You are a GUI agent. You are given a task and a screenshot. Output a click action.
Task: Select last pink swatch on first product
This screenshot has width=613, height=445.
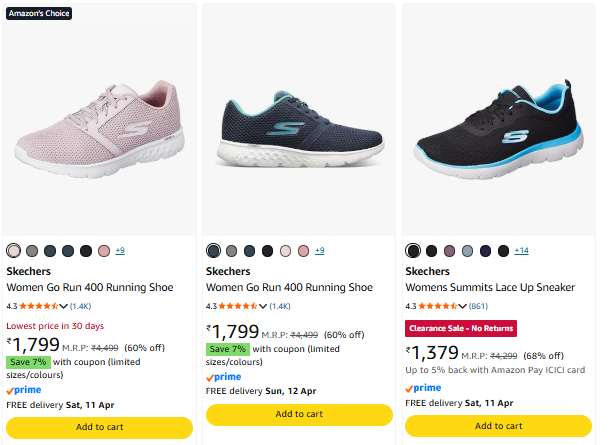(x=104, y=250)
